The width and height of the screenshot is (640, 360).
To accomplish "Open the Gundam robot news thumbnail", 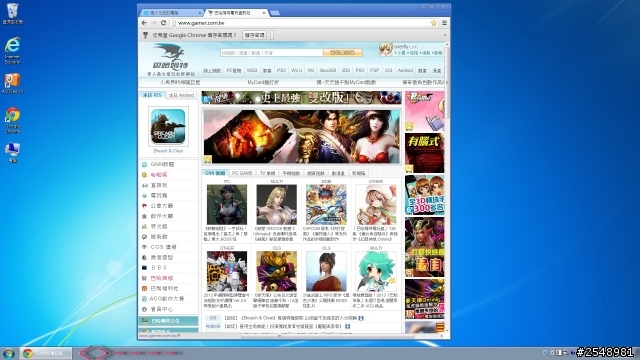I will tap(227, 271).
